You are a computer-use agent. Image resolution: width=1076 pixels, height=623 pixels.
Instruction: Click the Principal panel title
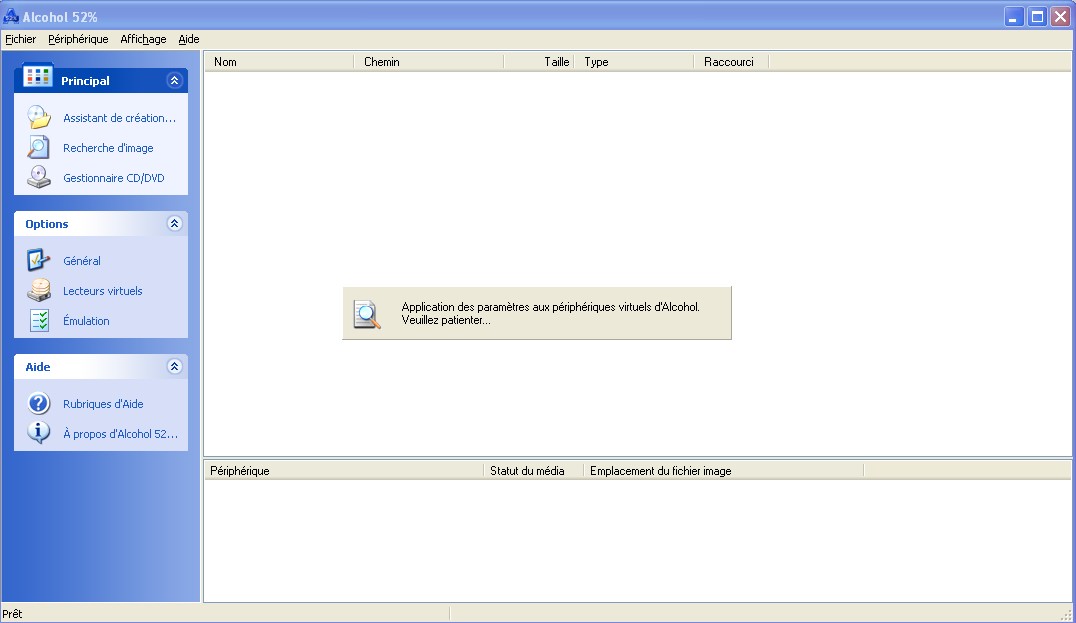click(85, 81)
